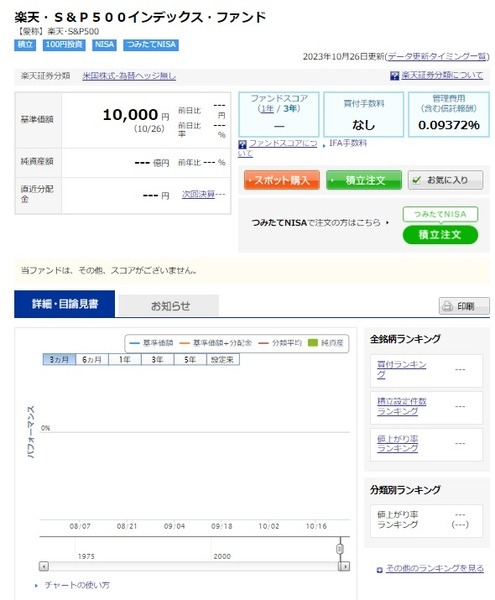
Task: Switch to 詳細・目論見書 tab
Action: (64, 304)
